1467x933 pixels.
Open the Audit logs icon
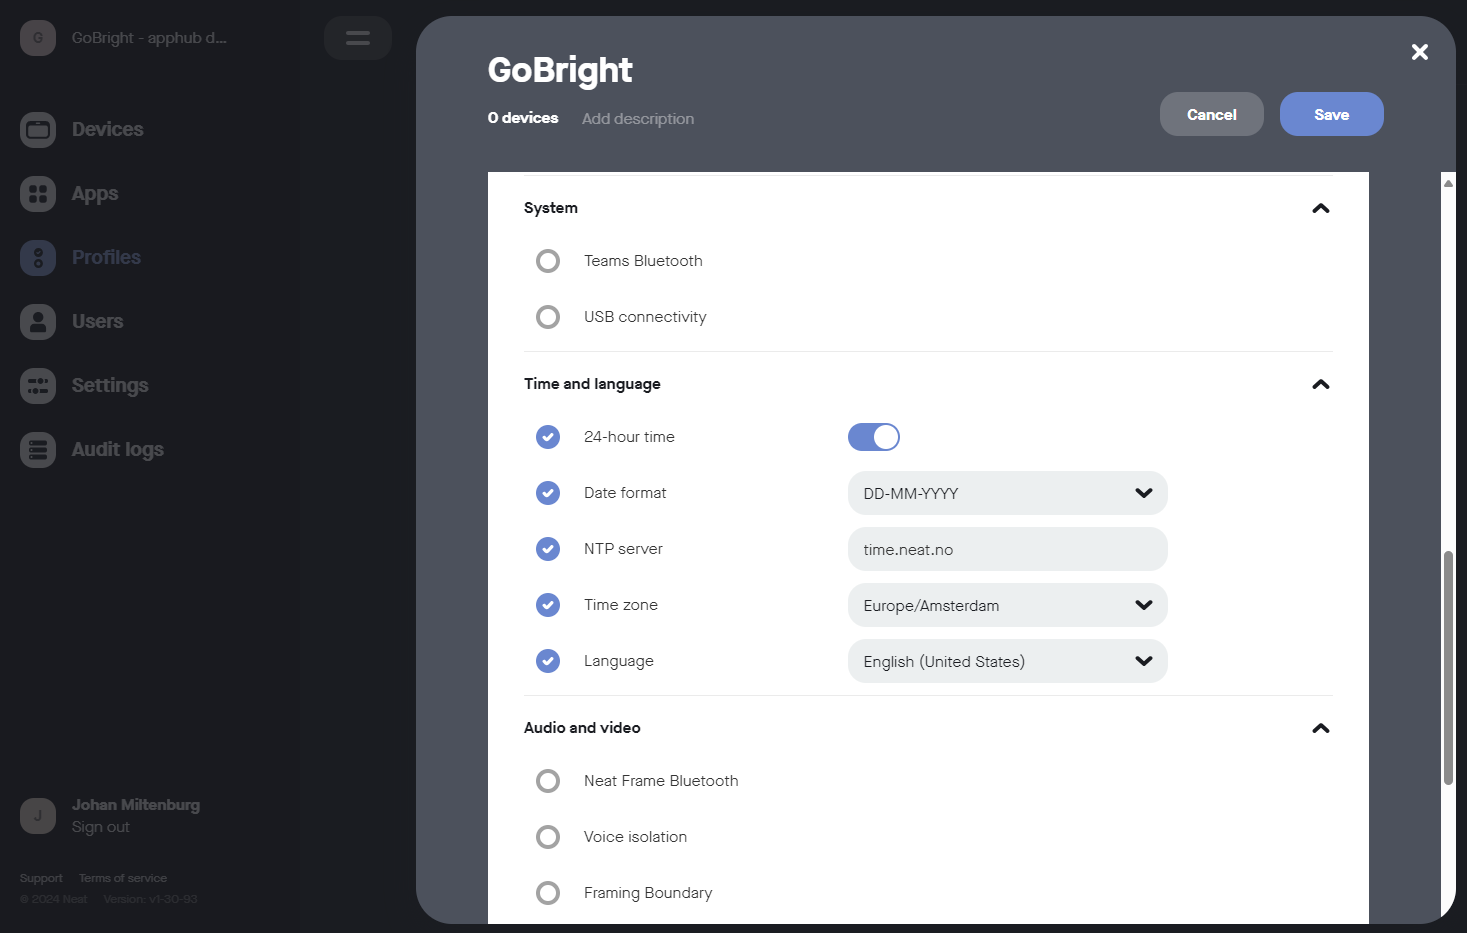click(38, 450)
